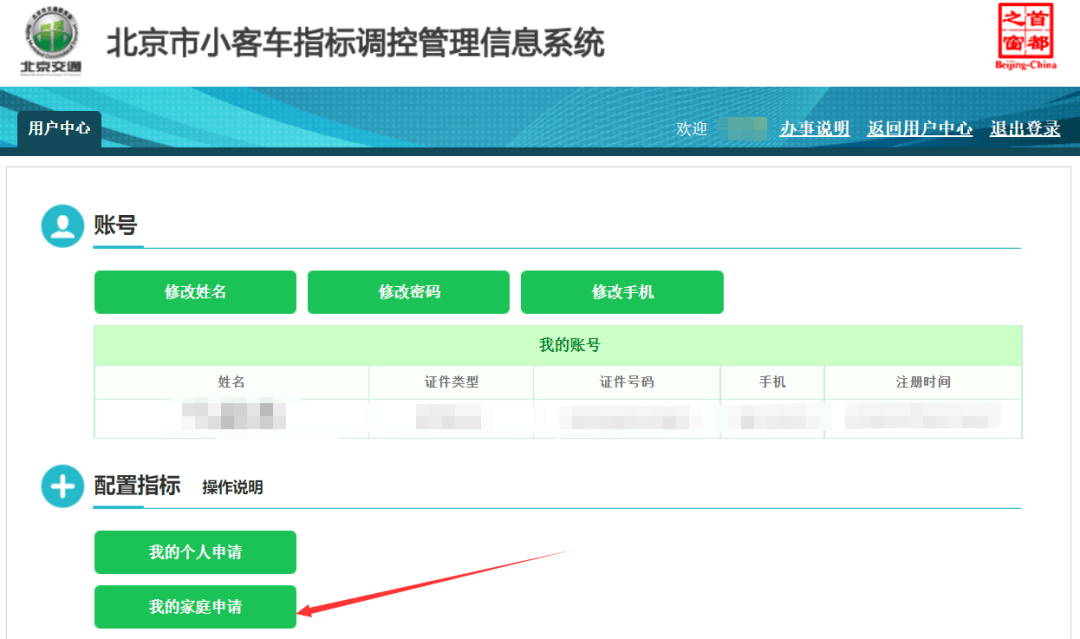Image resolution: width=1080 pixels, height=639 pixels.
Task: Click the 修改姓名 button
Action: click(194, 292)
